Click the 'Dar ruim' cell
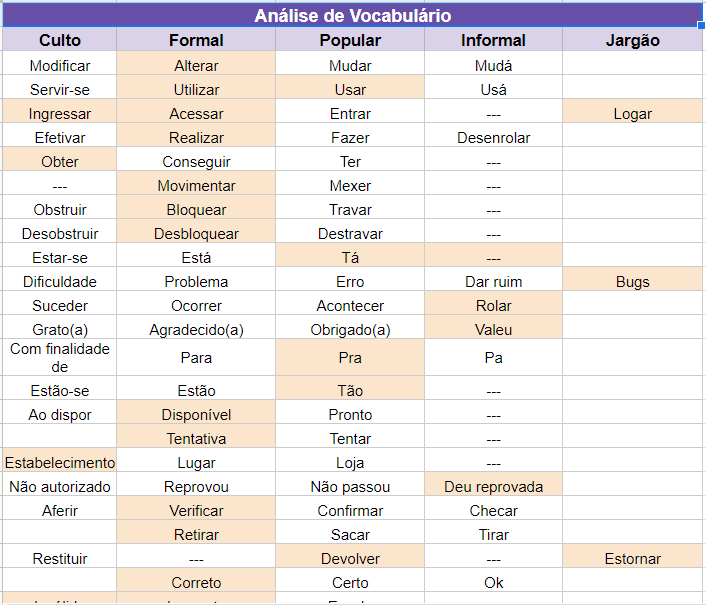The height and width of the screenshot is (605, 706). tap(493, 282)
